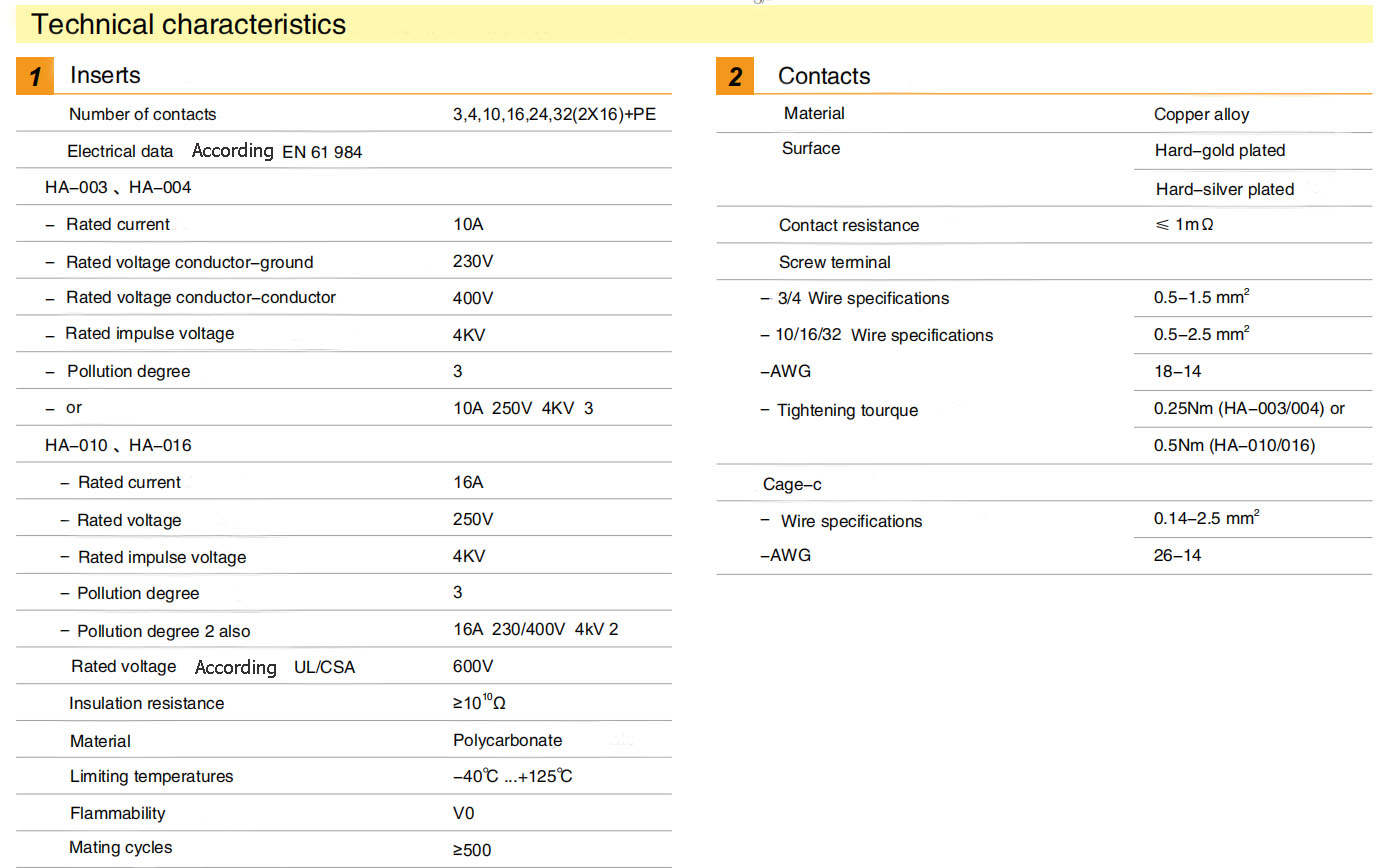
Task: Click the value "3,4,10,16,24,32(2X16)+PE"
Action: (x=554, y=114)
